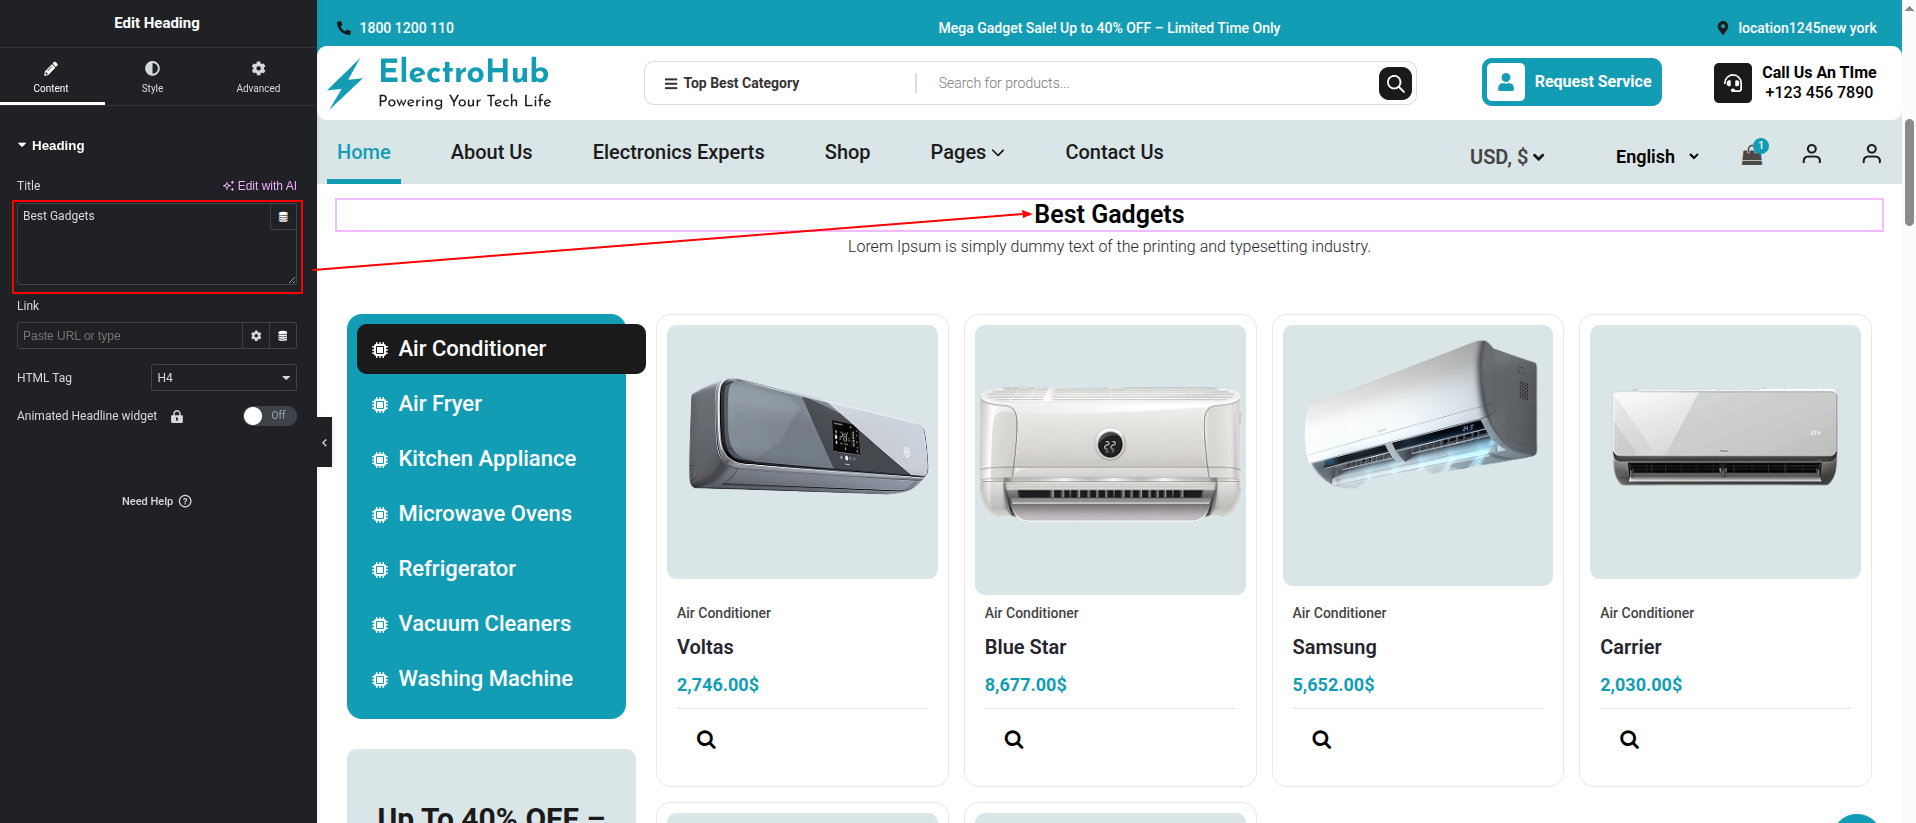Click the dynamic tags icon beside Link field
This screenshot has height=823, width=1916.
(283, 336)
